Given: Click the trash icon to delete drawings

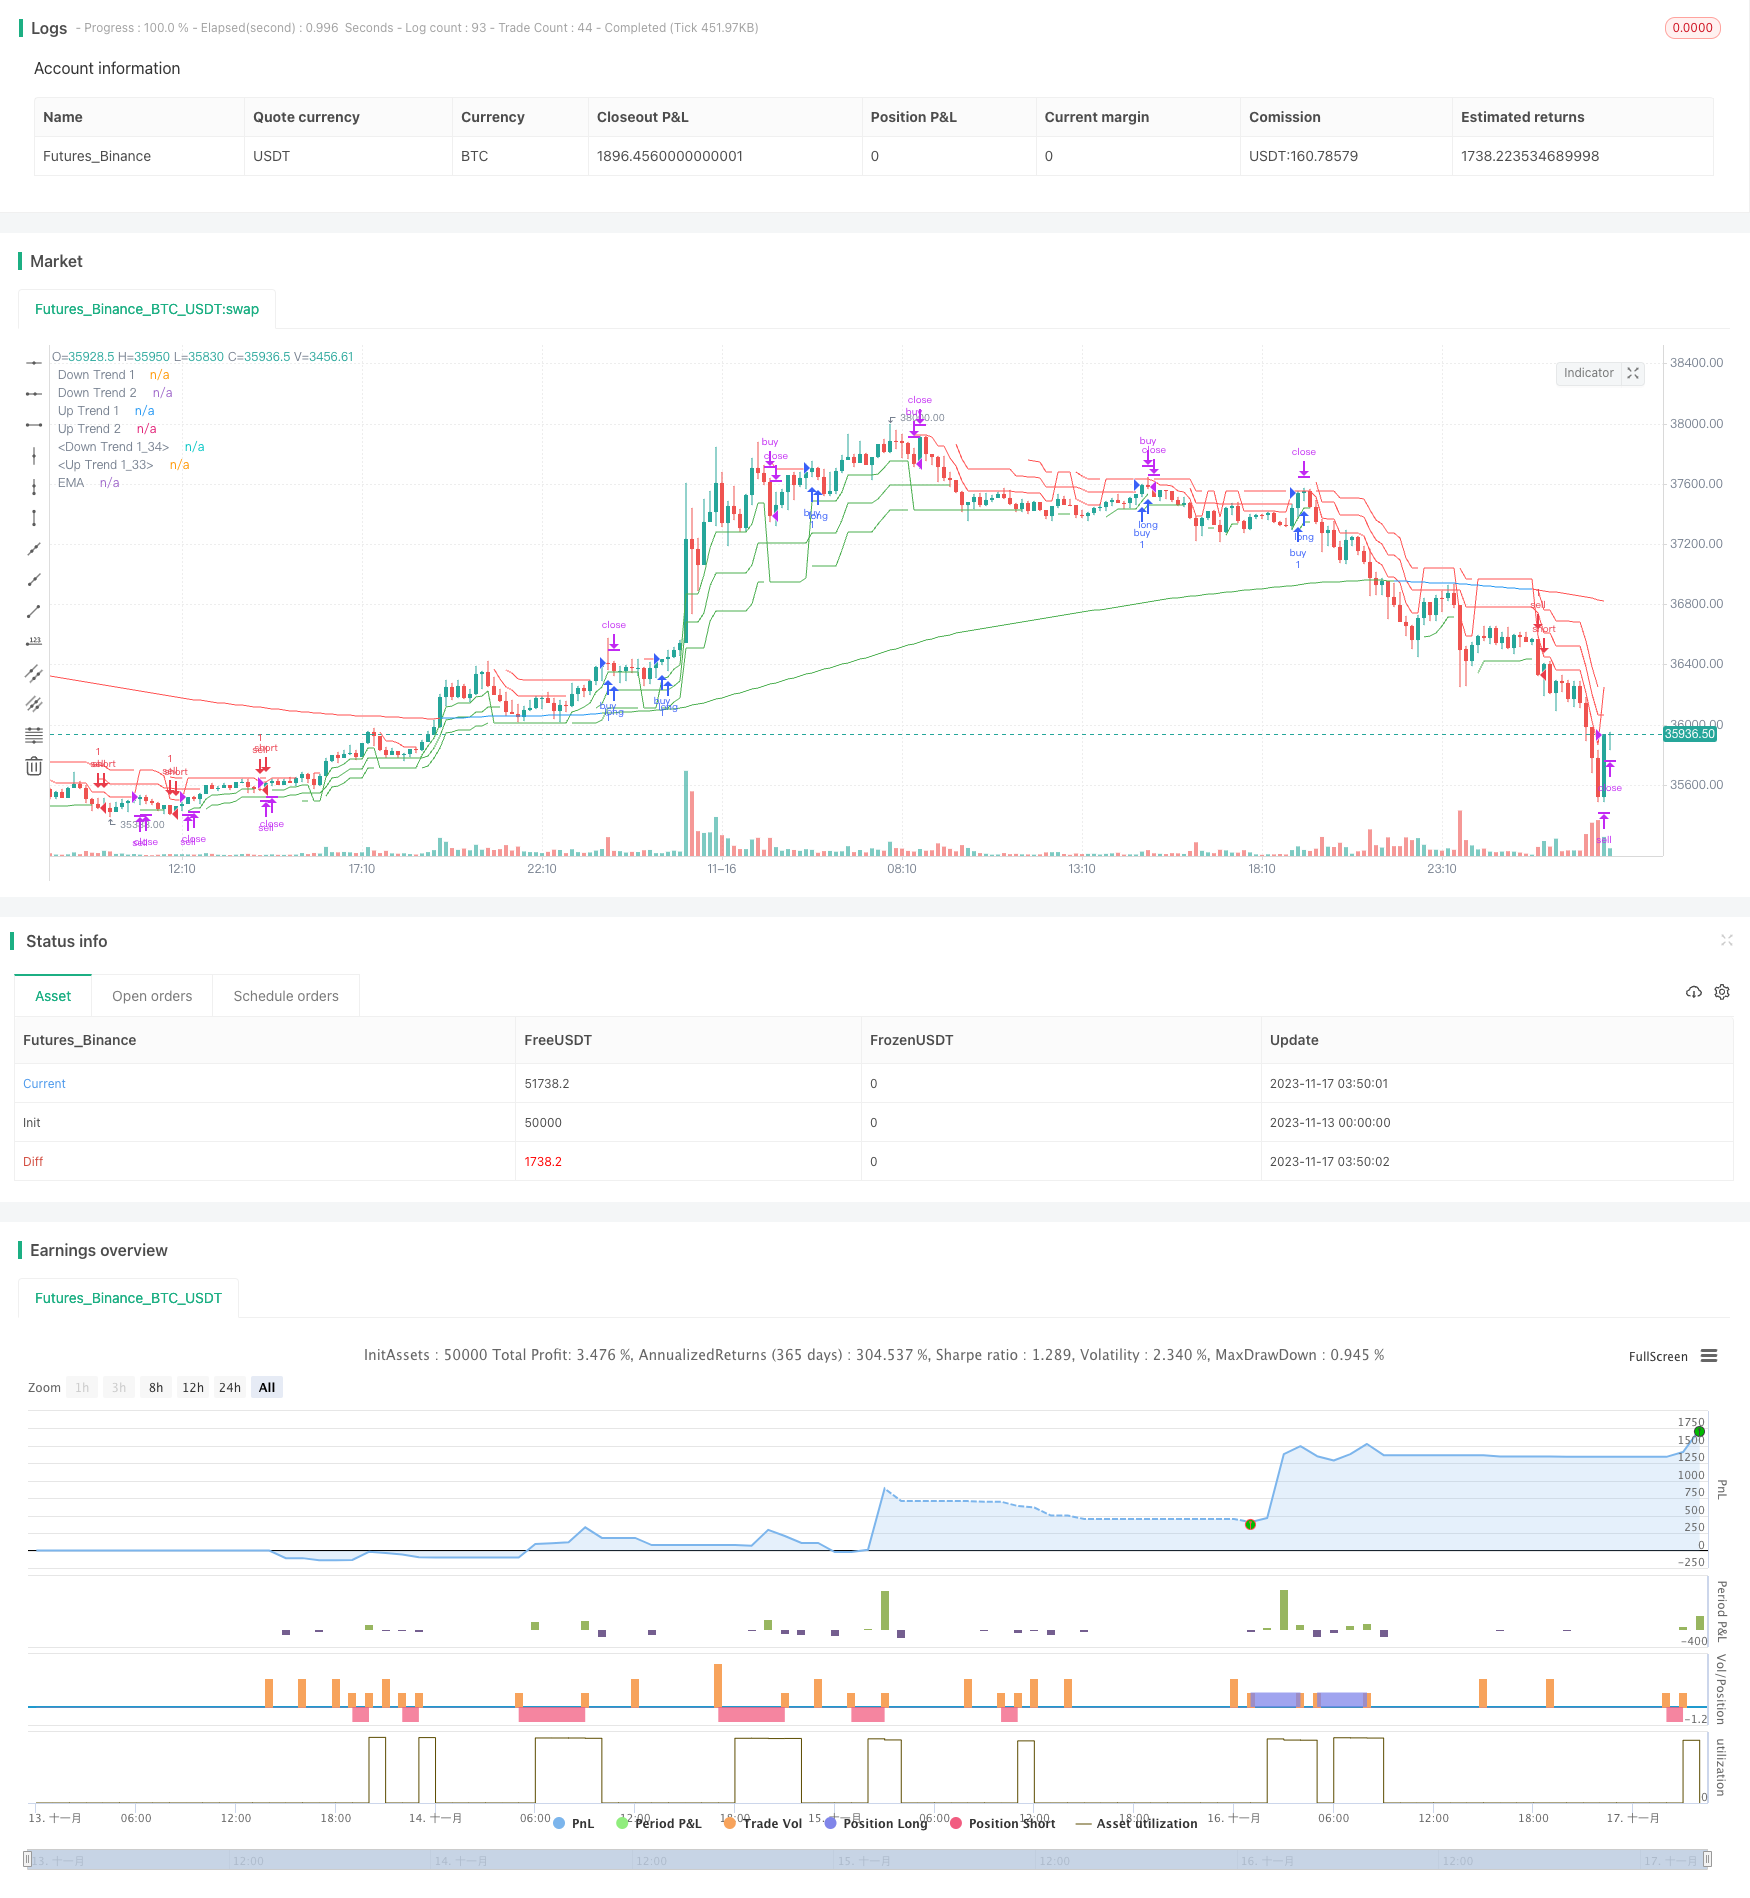Looking at the screenshot, I should pos(34,766).
